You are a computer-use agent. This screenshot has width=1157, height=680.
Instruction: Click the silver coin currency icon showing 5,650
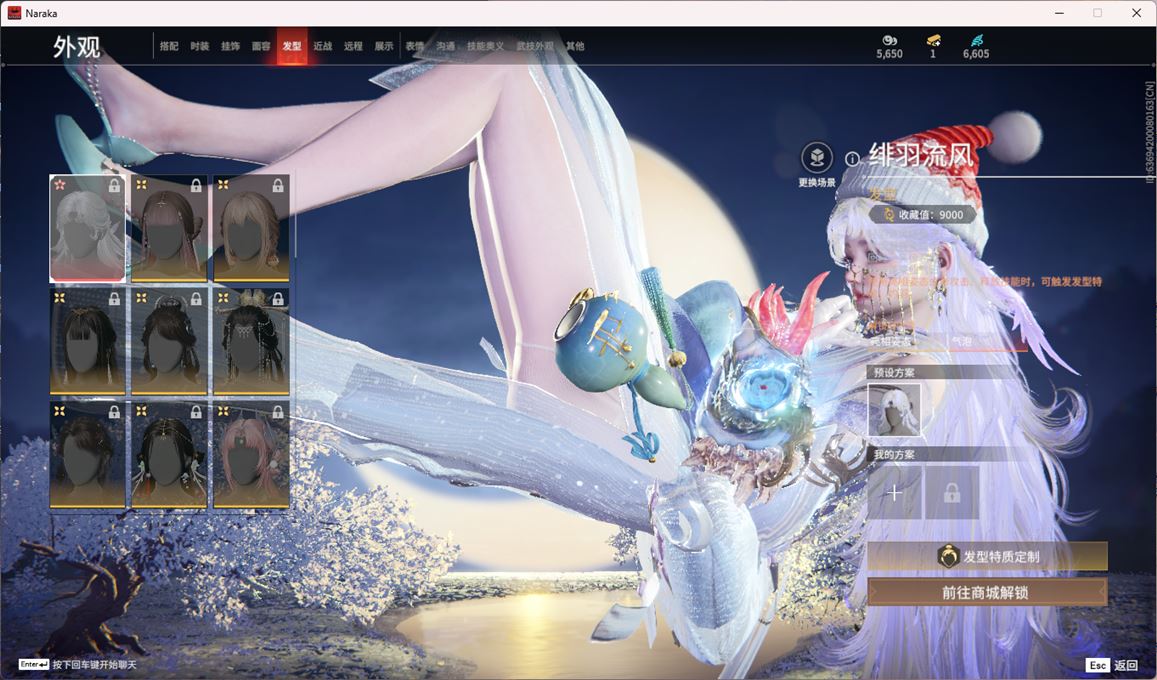[889, 40]
